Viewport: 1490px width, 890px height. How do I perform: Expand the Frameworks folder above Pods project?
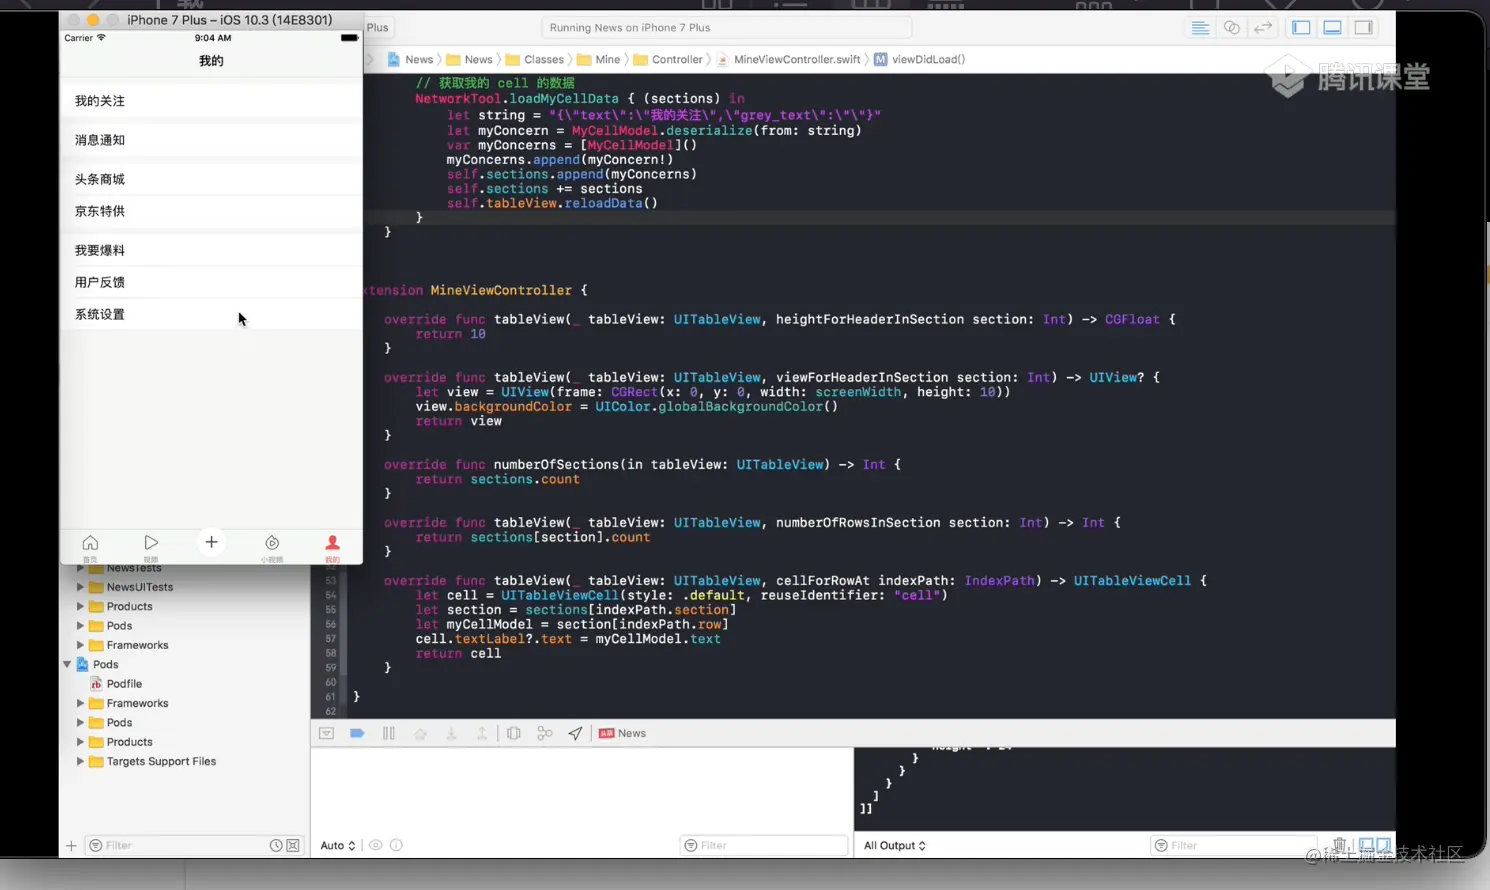80,645
